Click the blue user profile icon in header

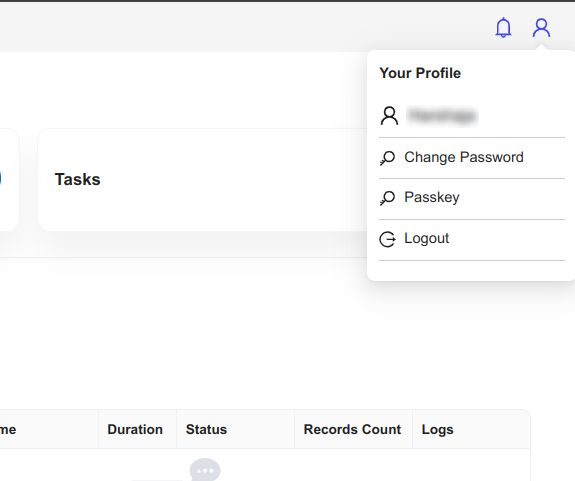click(541, 28)
